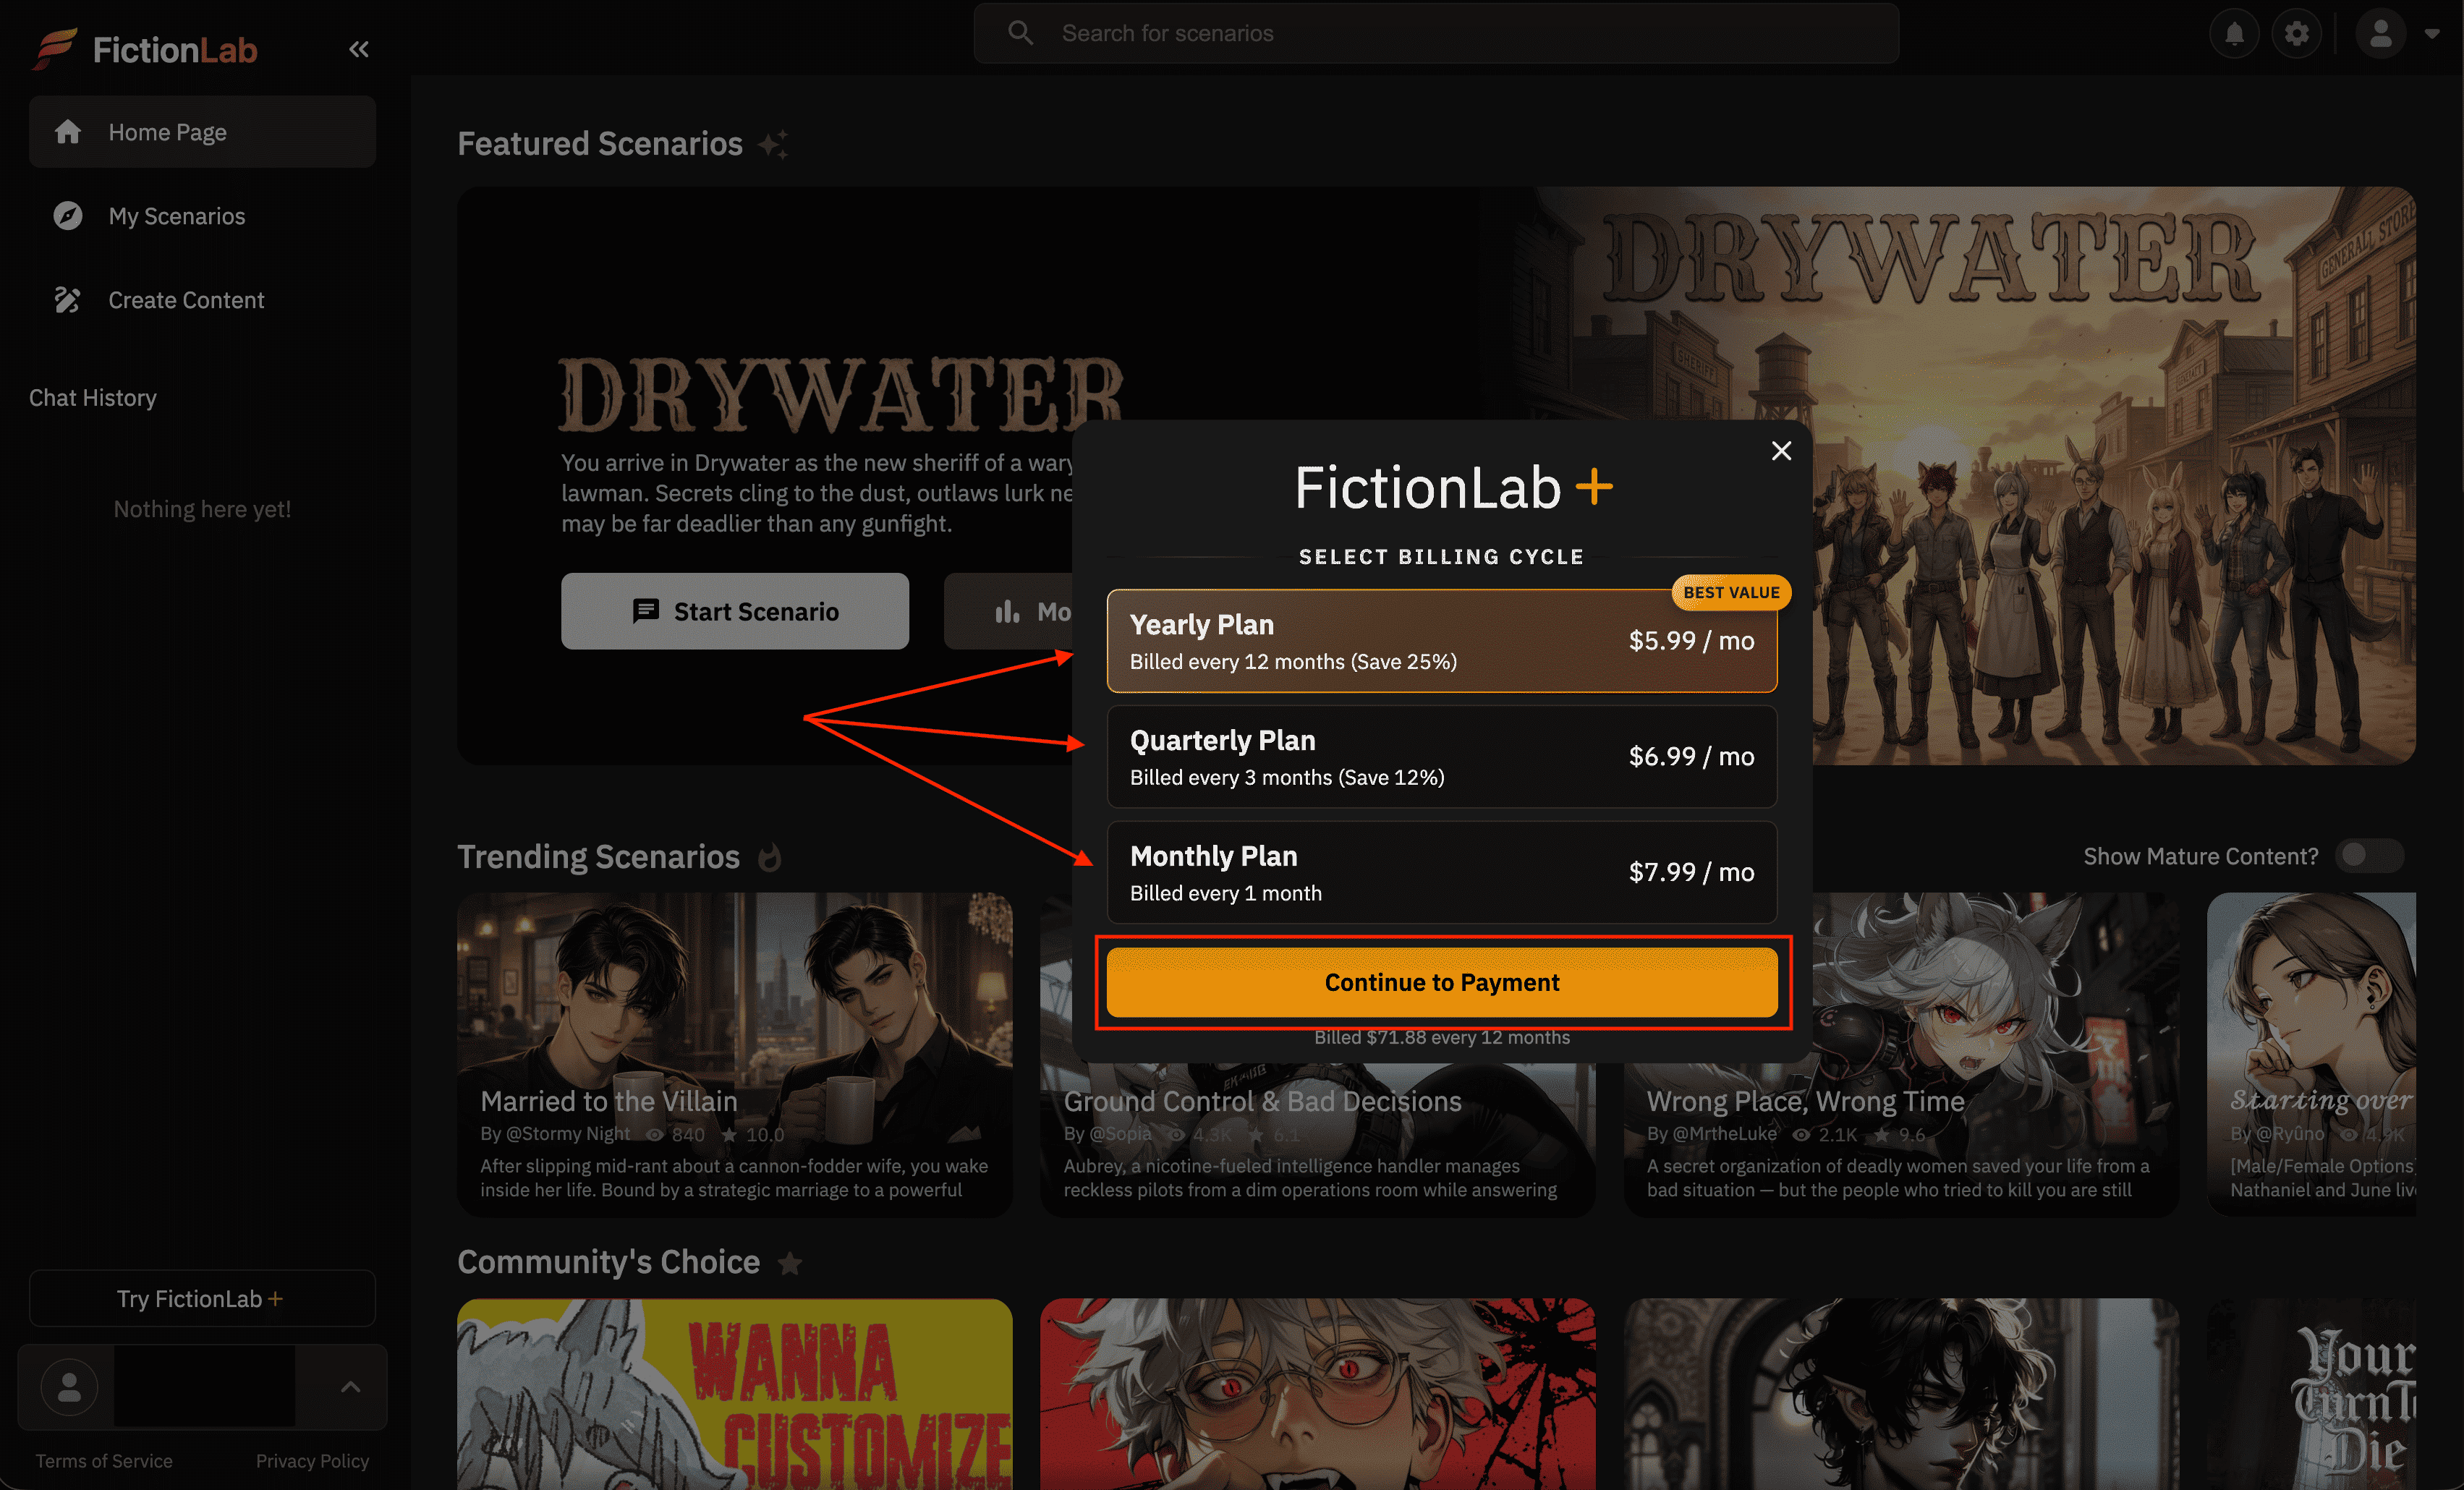Select the Quarterly Plan option
Screen dimensions: 2464x1490
click(1441, 757)
